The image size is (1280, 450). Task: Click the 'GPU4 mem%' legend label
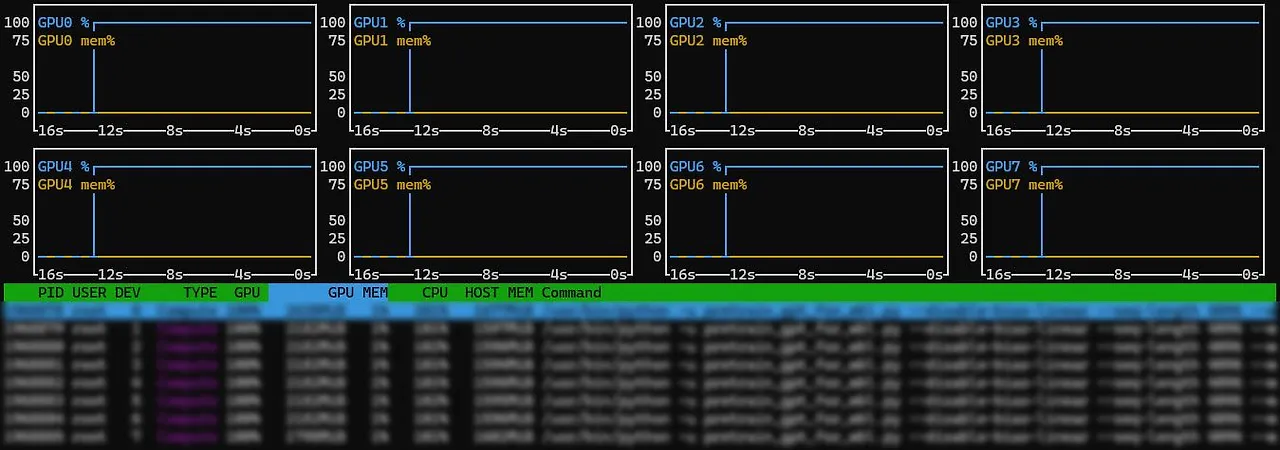tap(76, 185)
